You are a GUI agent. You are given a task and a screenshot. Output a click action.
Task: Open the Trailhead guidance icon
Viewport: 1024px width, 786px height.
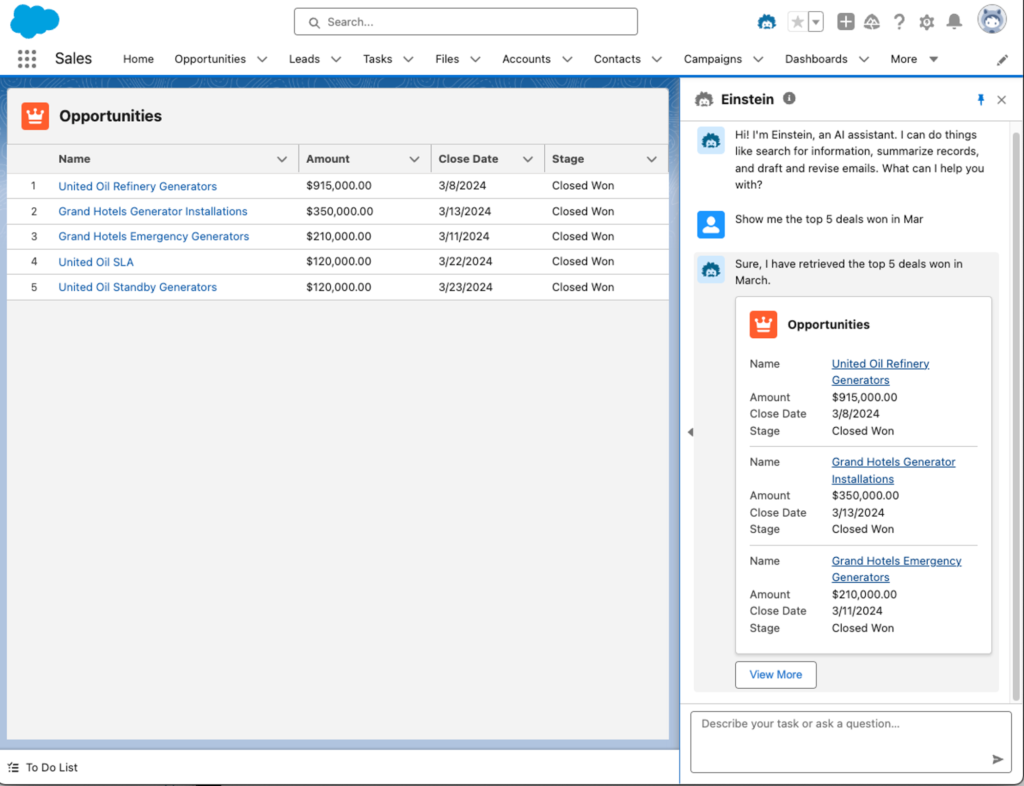point(872,22)
